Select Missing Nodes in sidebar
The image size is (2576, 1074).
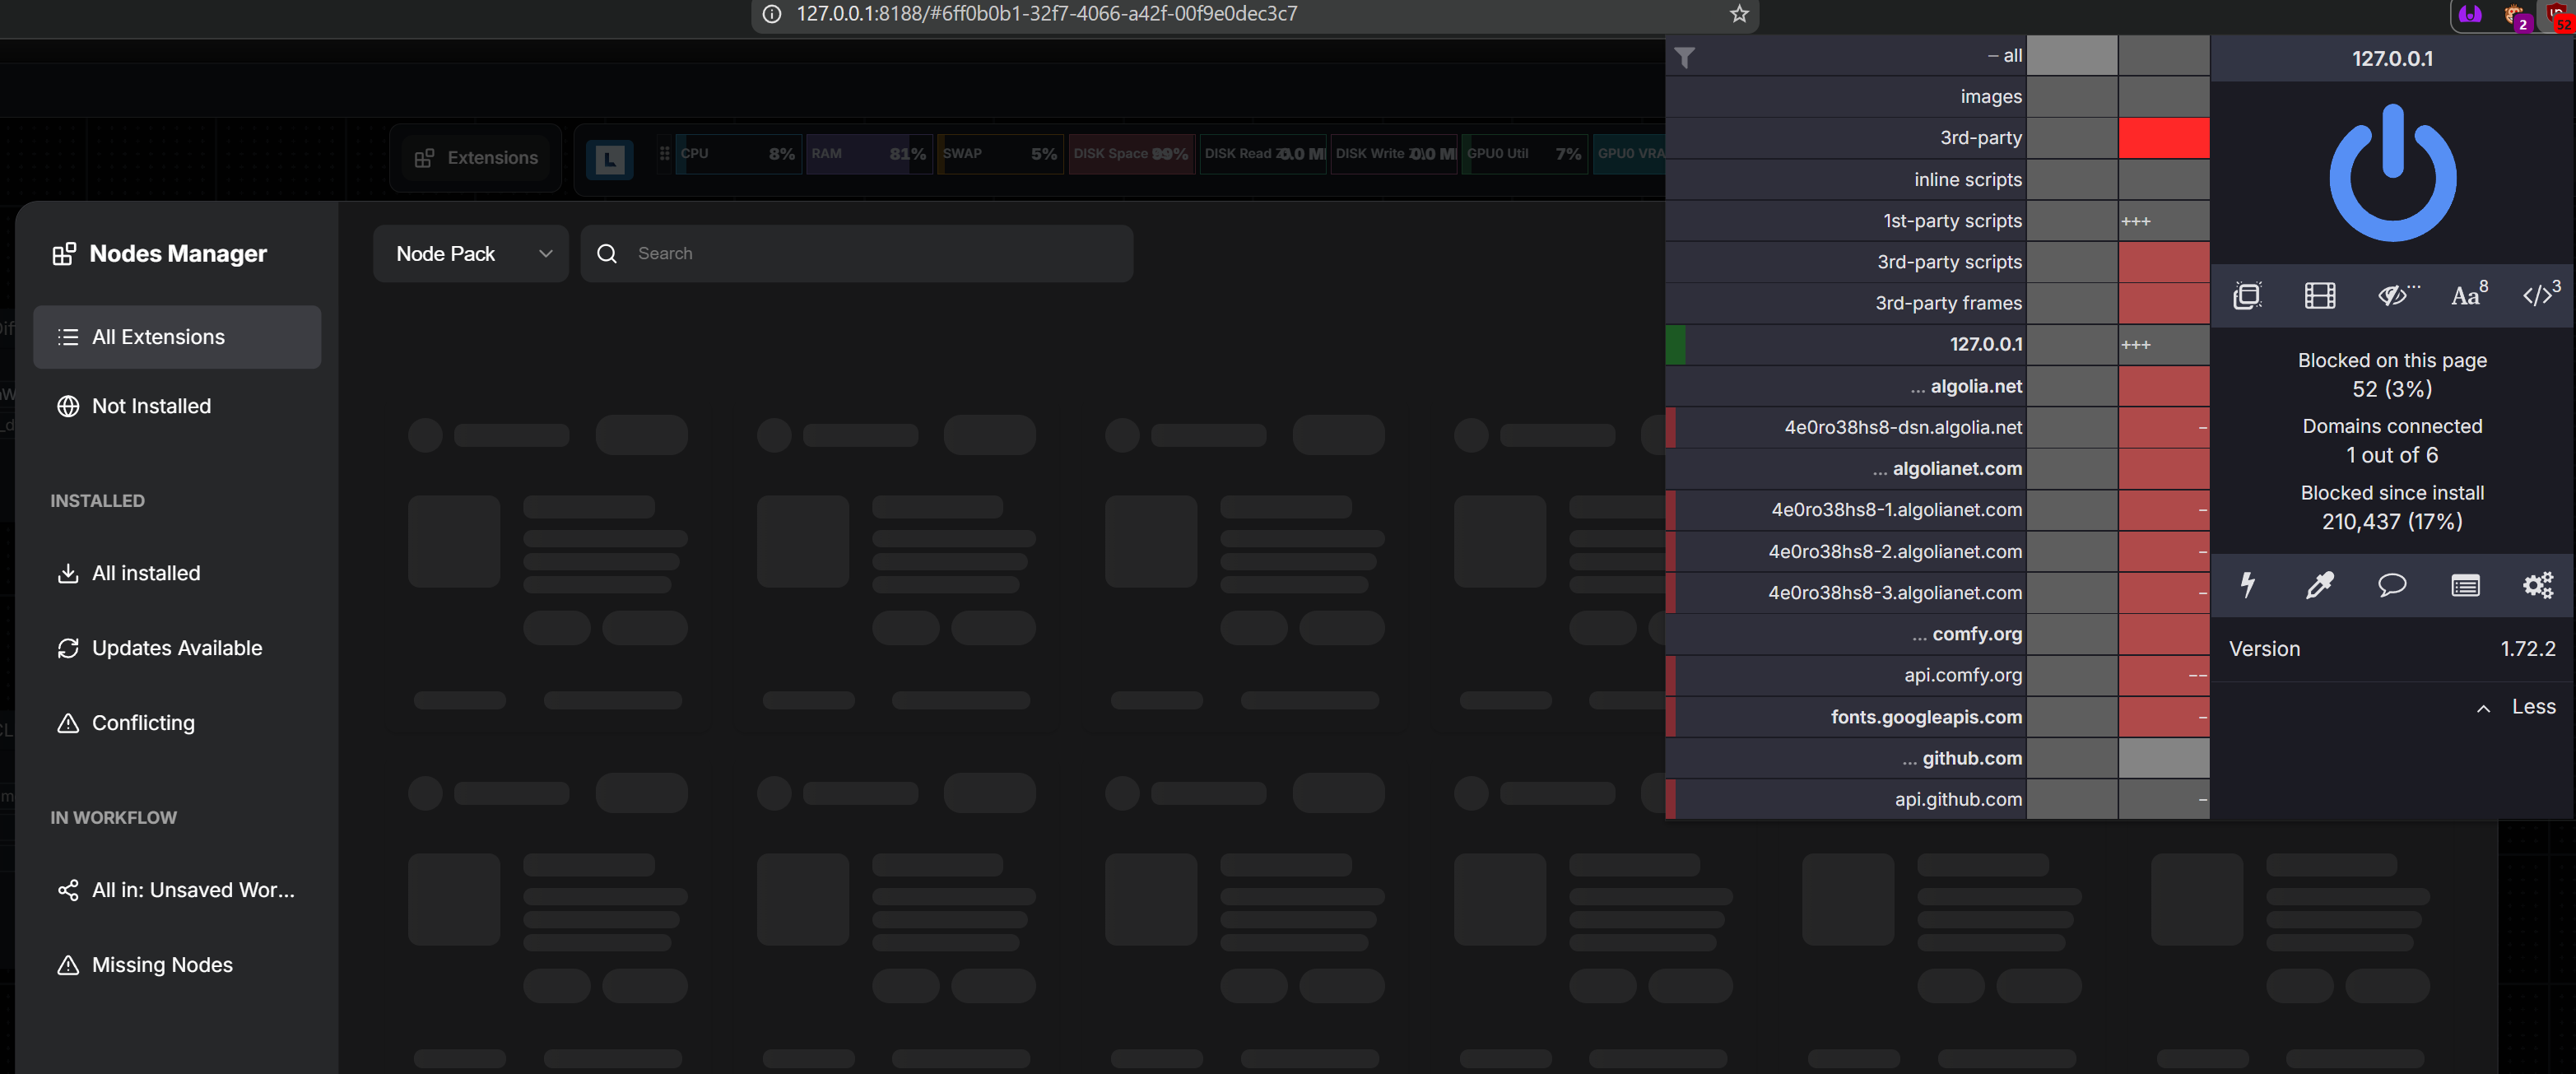point(177,965)
